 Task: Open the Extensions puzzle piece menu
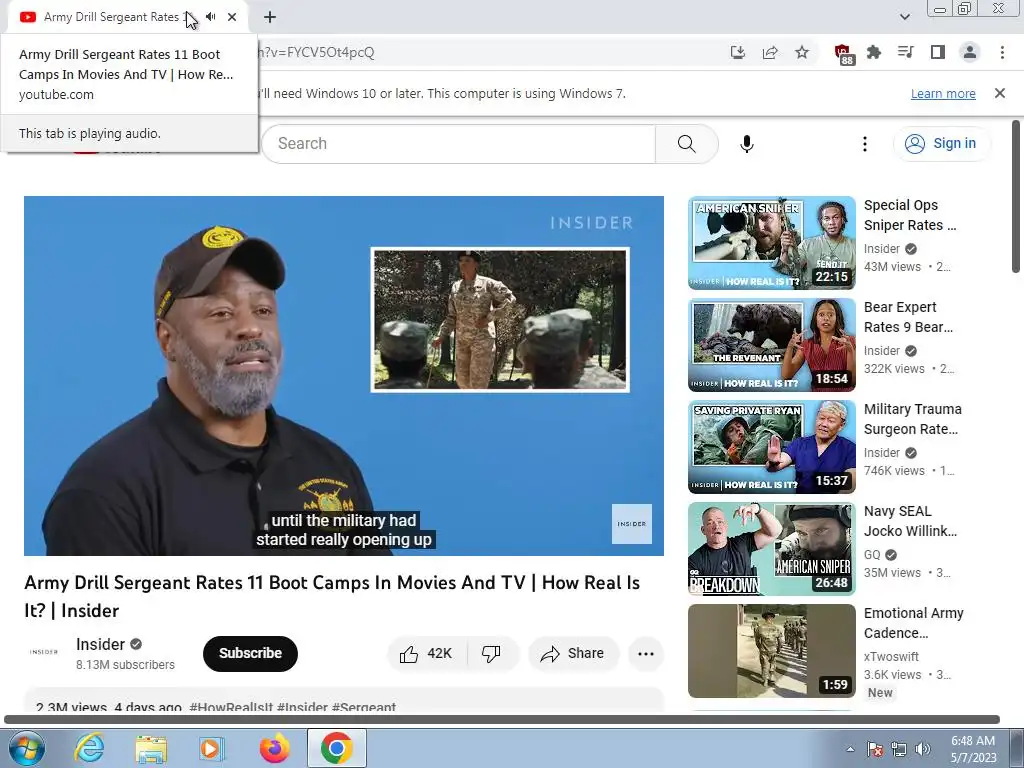pos(874,52)
